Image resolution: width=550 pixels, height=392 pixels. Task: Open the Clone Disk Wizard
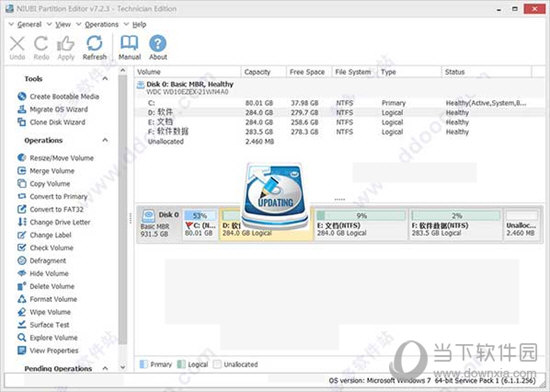click(51, 122)
